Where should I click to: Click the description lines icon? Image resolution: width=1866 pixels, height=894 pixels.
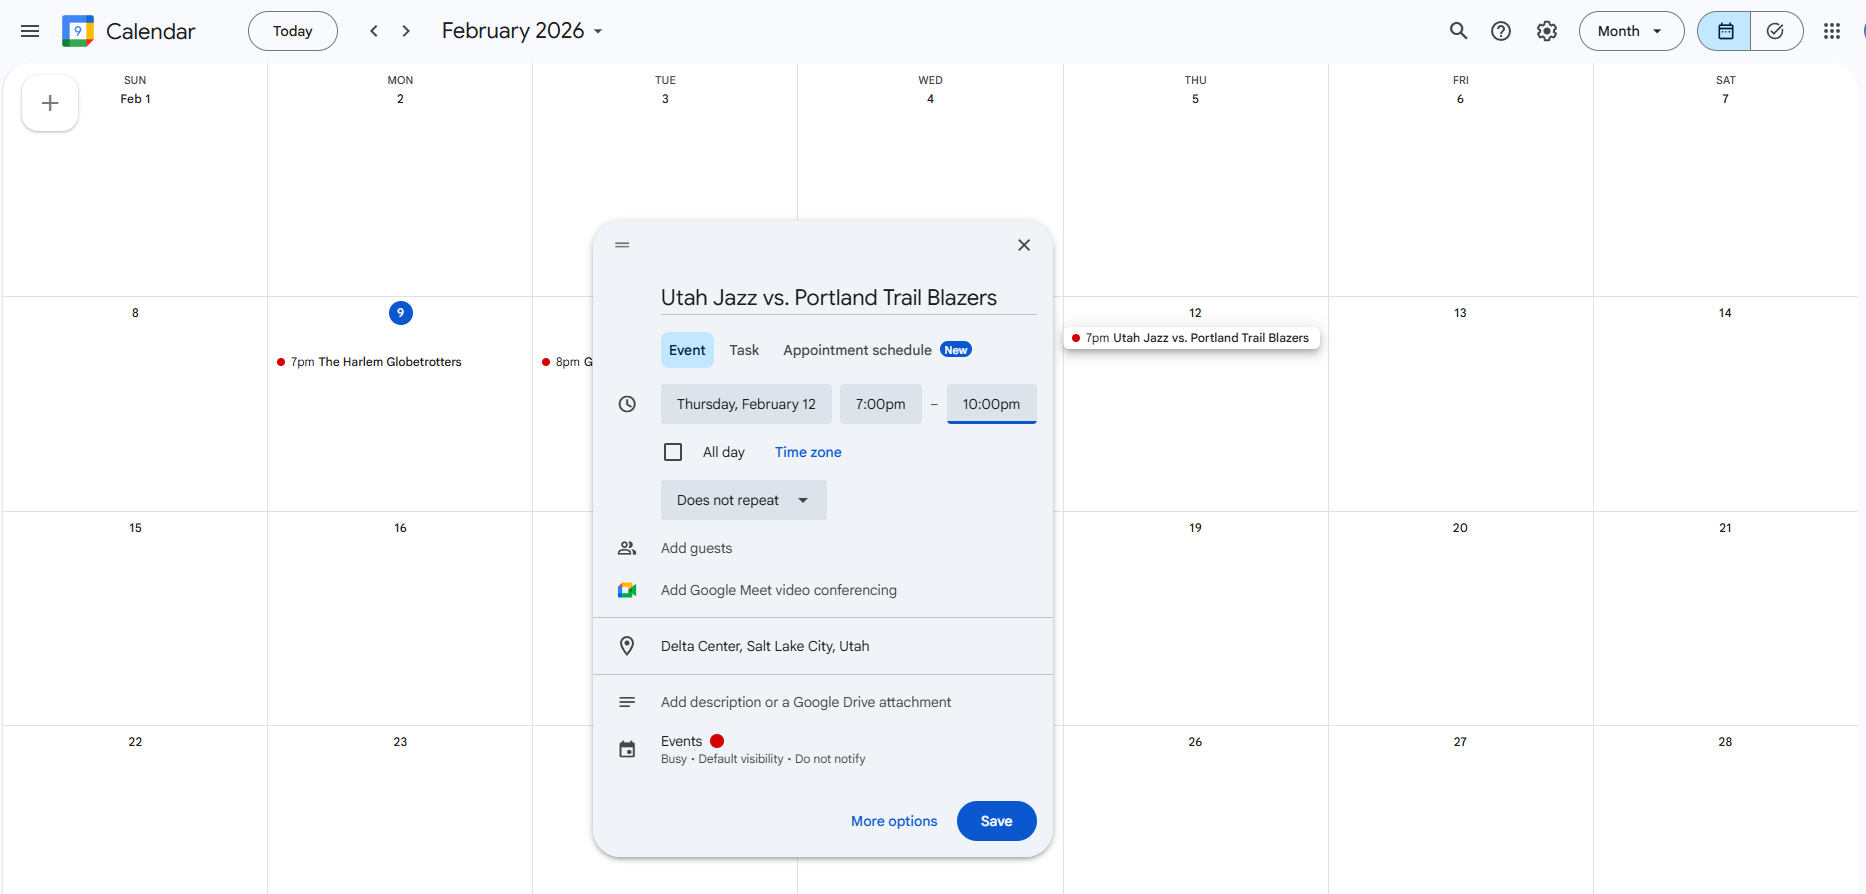627,702
